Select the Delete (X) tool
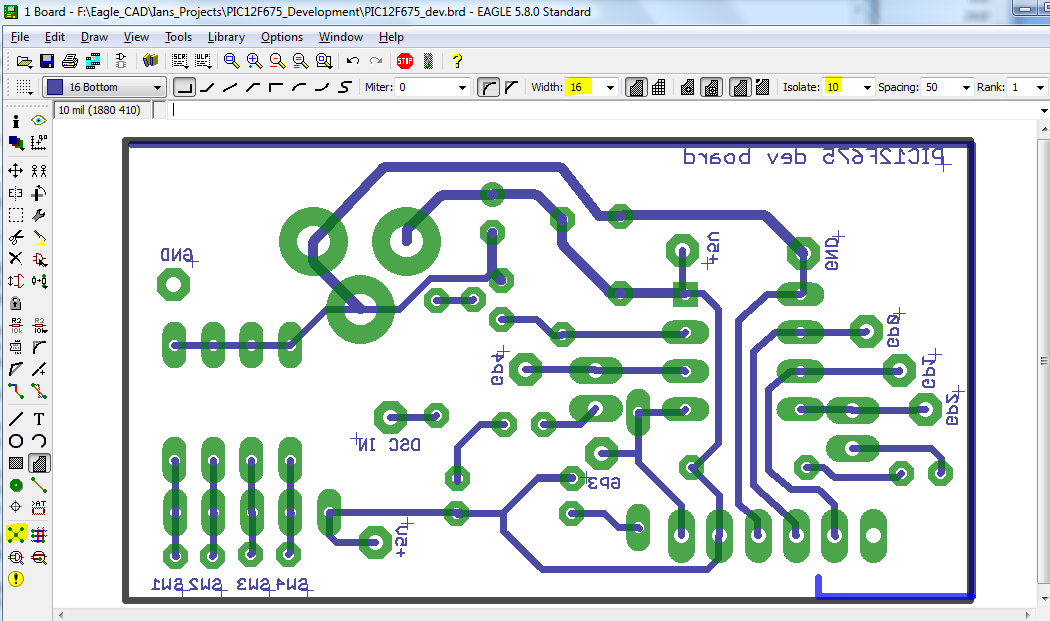Image resolution: width=1050 pixels, height=621 pixels. tap(16, 259)
